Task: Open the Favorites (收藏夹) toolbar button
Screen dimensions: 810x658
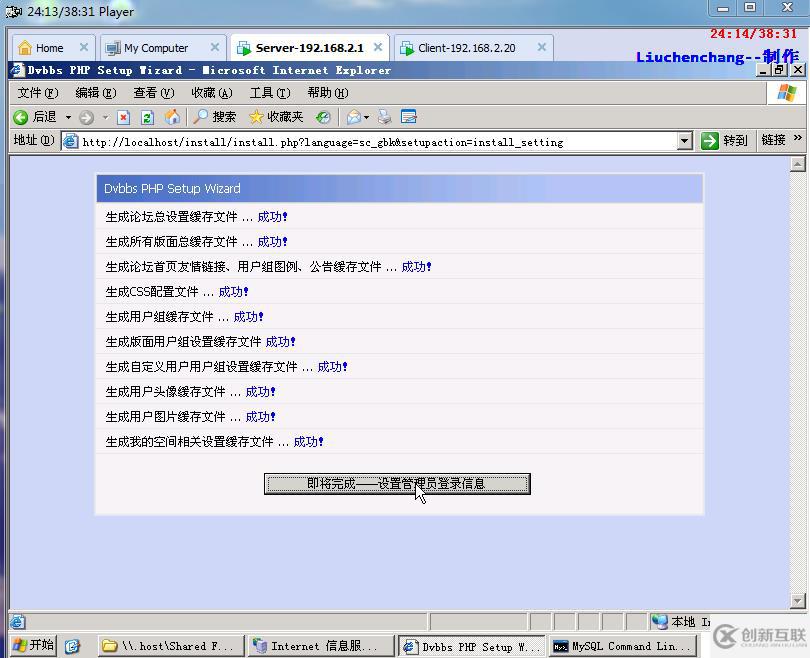Action: point(276,117)
